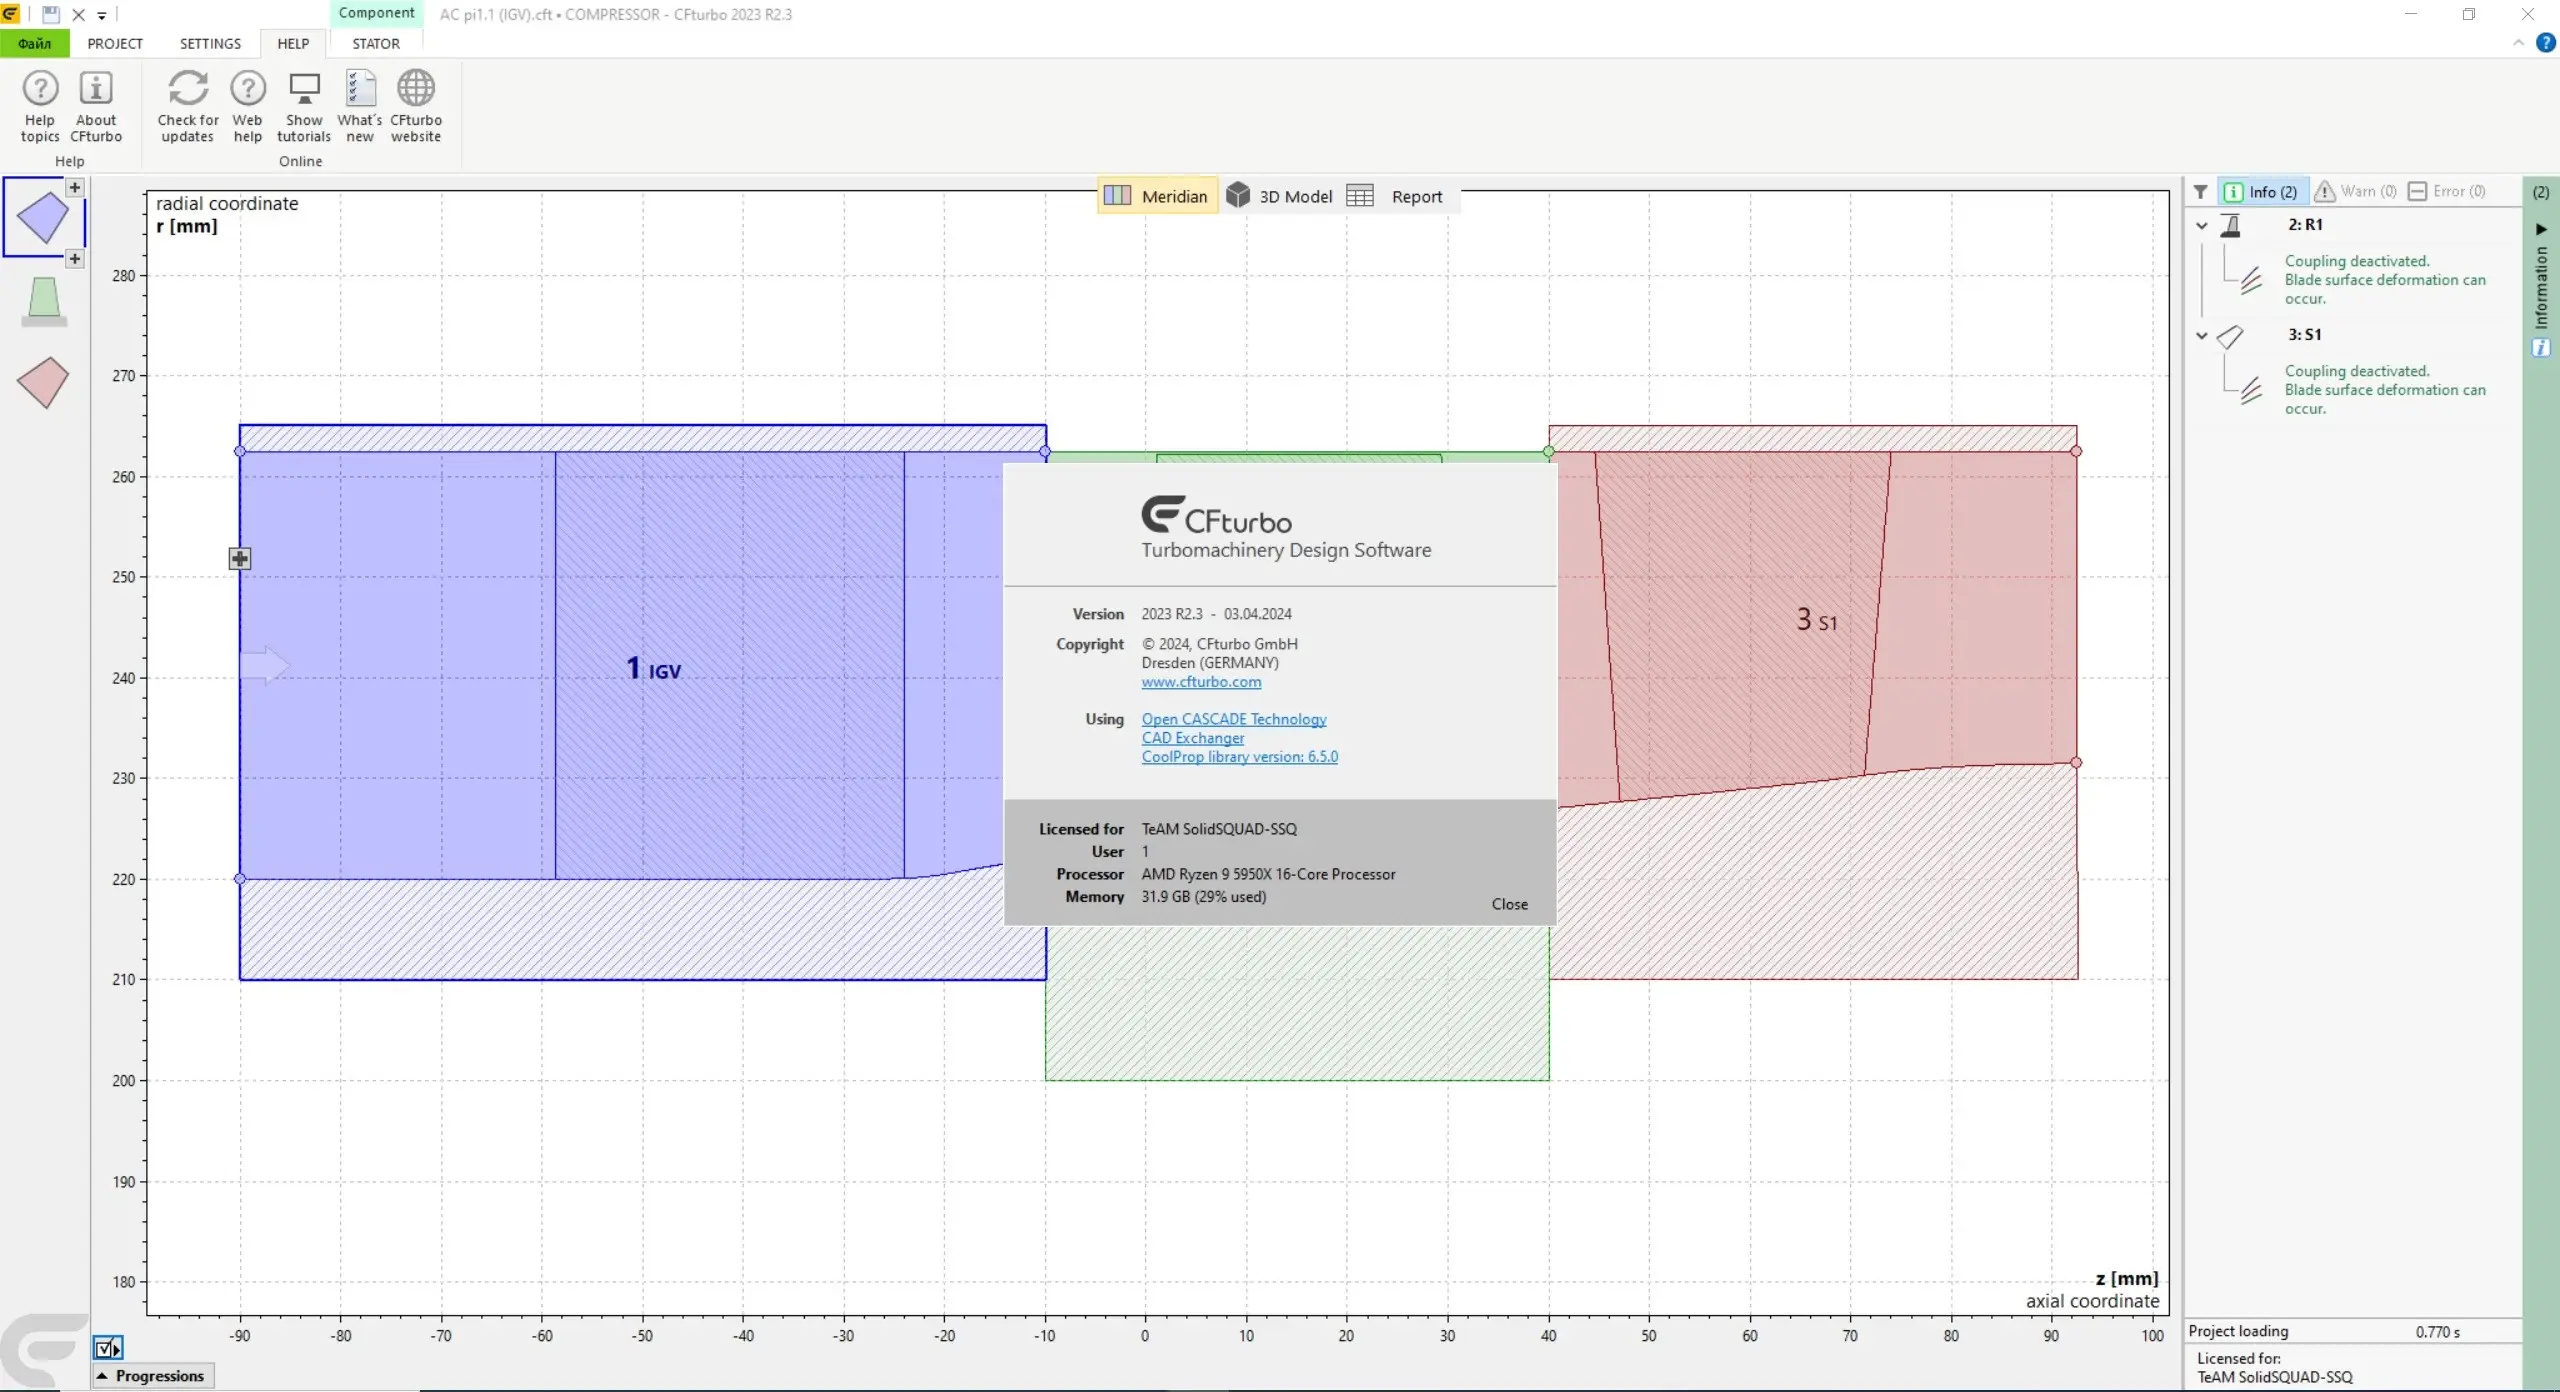Select the HELP ribbon tab
This screenshot has height=1392, width=2560.
293,43
